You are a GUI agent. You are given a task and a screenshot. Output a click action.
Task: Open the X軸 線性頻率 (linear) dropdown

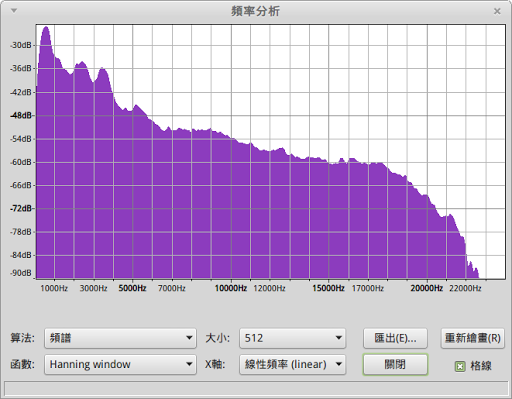tap(292, 364)
